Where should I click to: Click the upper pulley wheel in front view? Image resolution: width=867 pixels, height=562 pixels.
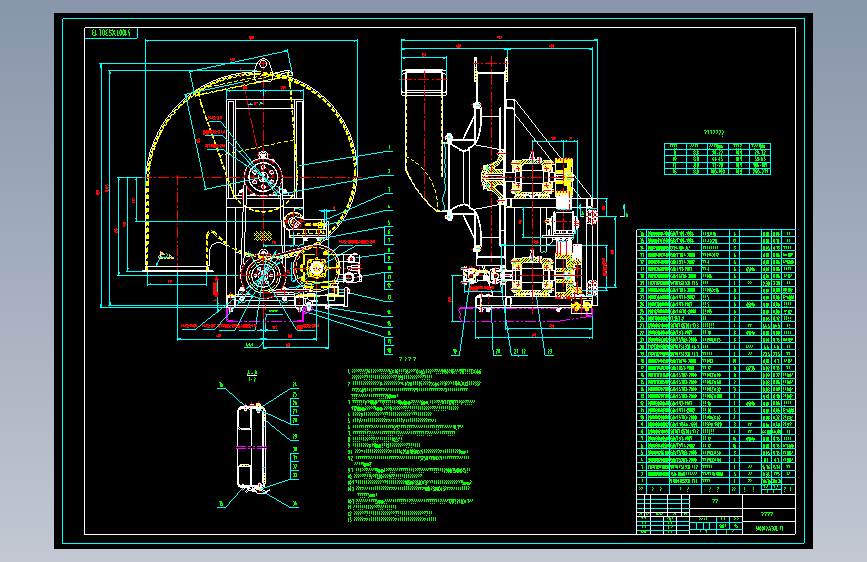264,176
